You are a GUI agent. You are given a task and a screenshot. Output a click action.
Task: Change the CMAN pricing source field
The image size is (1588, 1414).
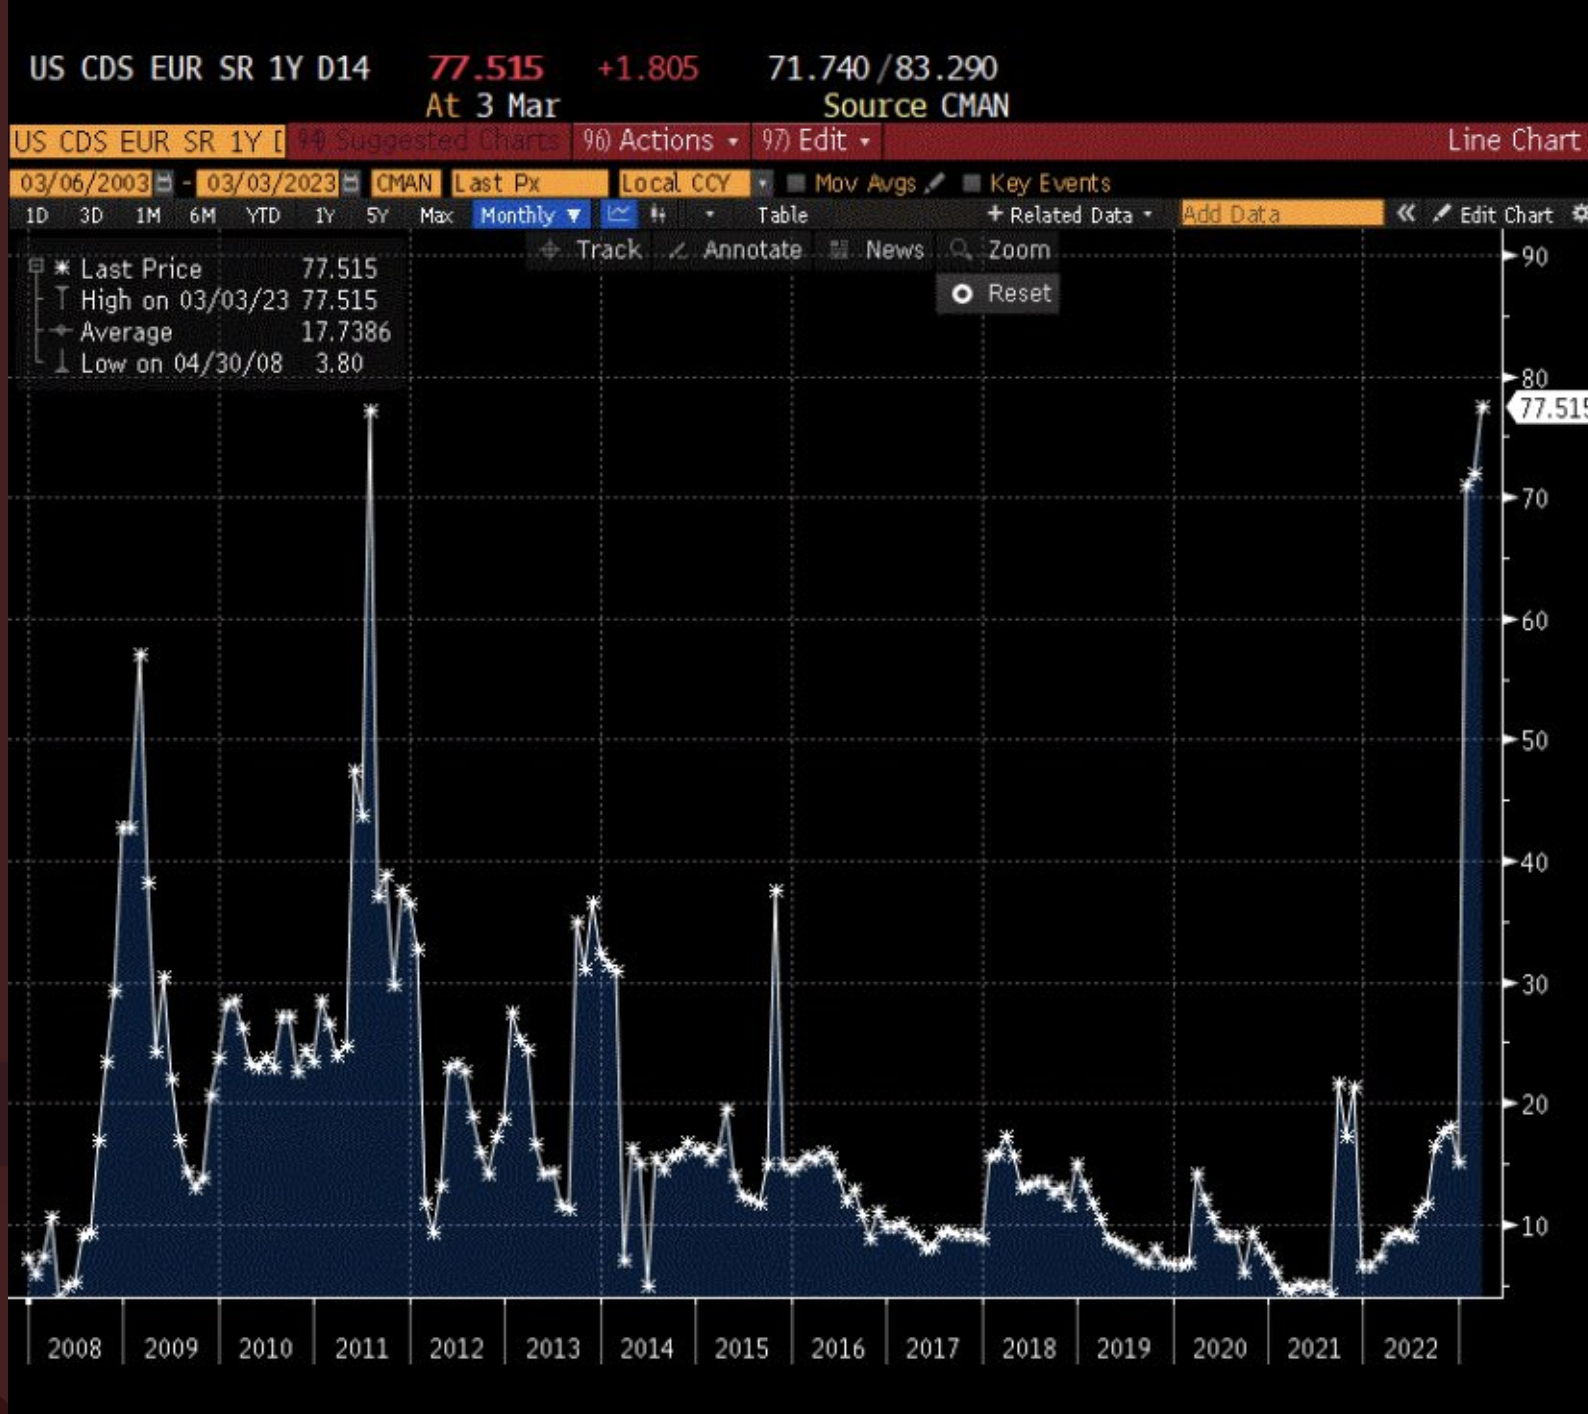[x=404, y=183]
